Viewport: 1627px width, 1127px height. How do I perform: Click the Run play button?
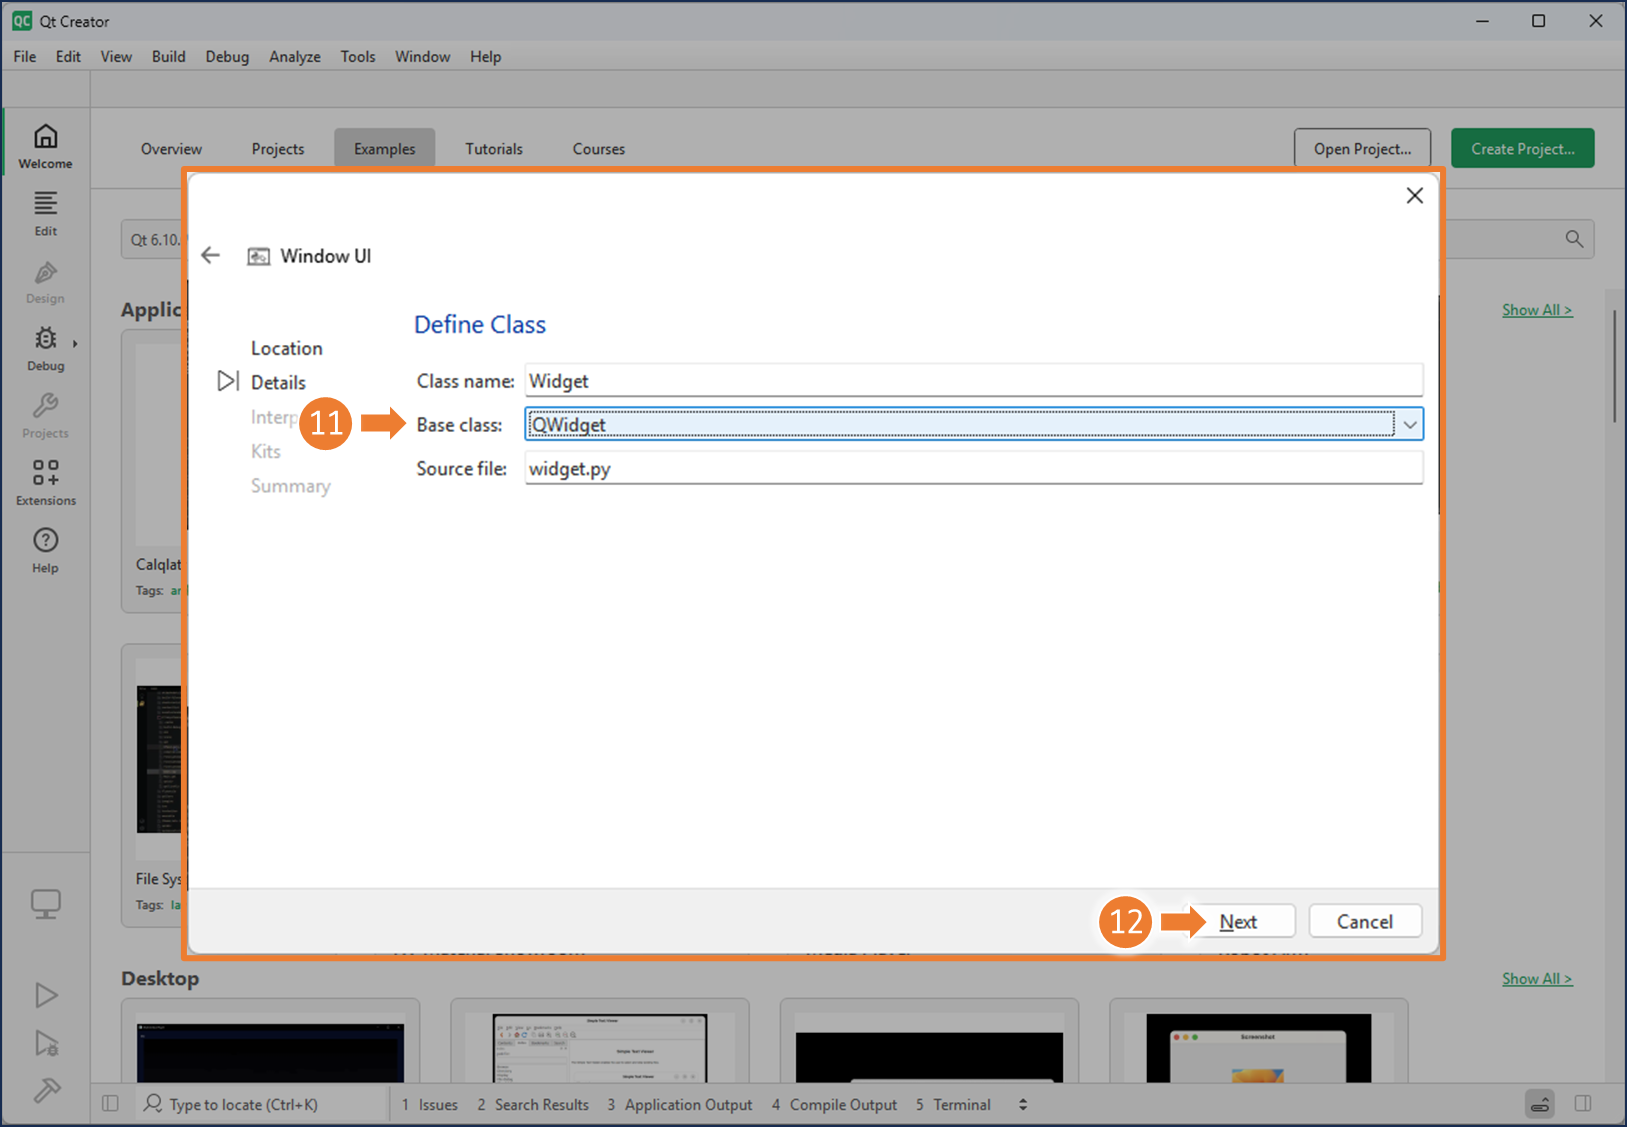pos(46,995)
